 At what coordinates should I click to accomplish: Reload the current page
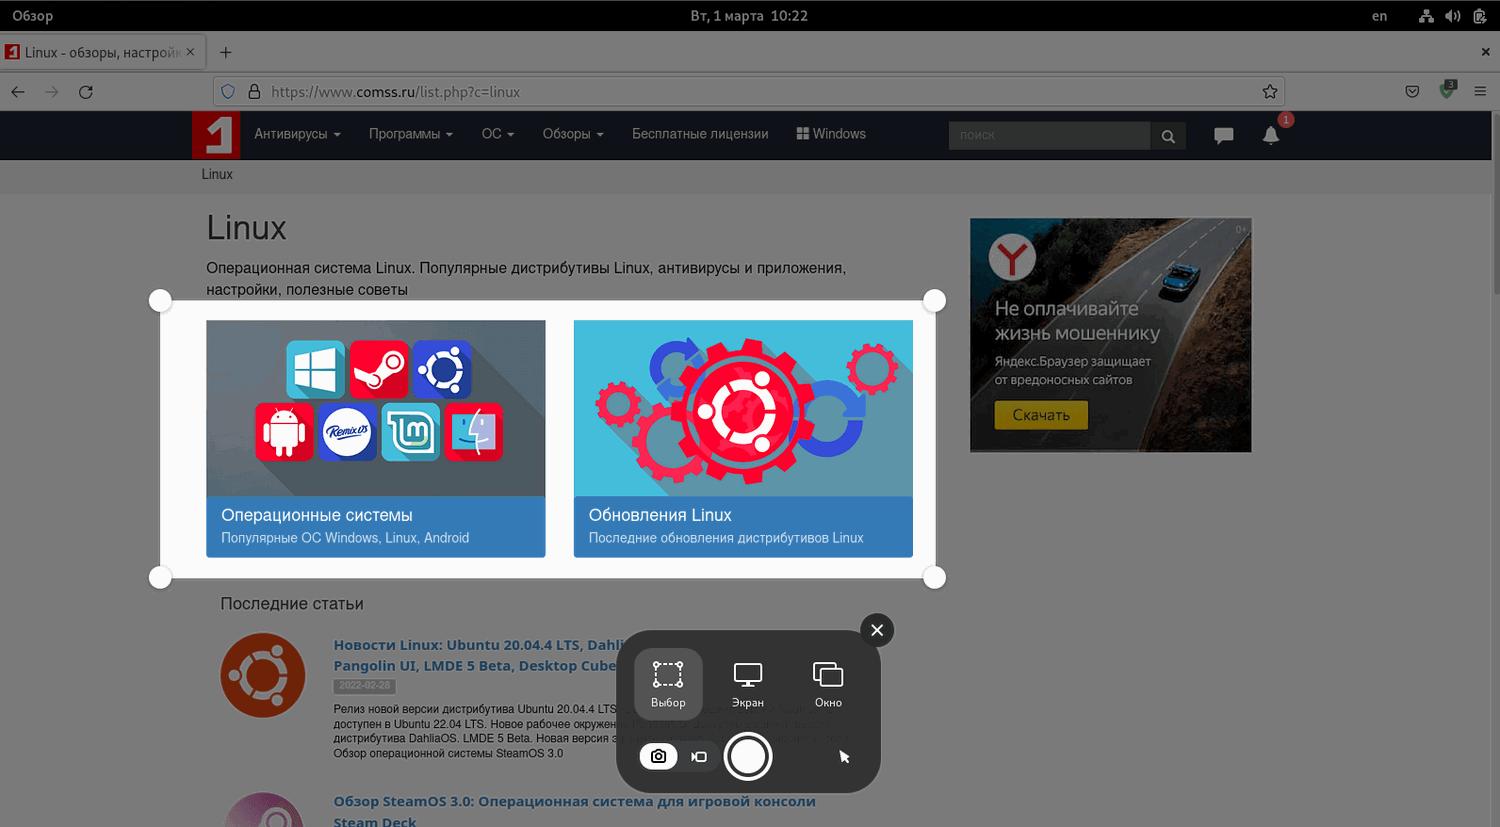[86, 92]
